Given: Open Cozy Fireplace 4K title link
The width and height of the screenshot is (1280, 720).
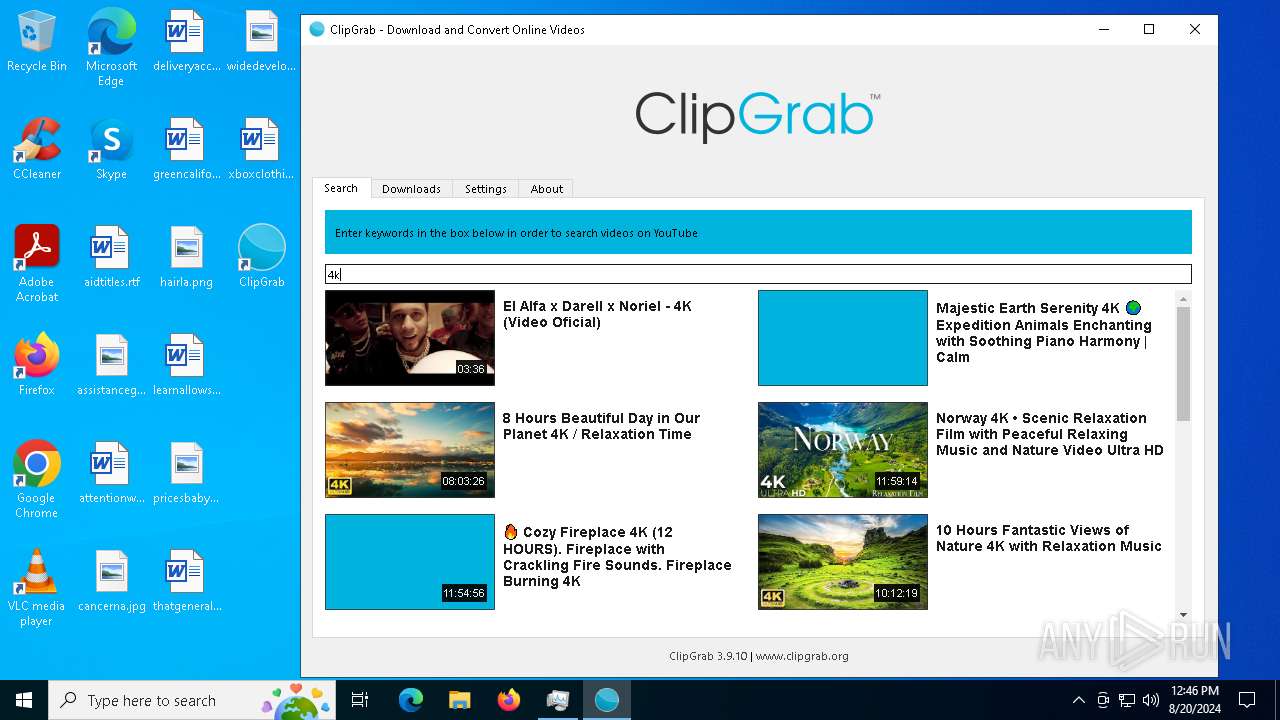Looking at the screenshot, I should (x=617, y=557).
